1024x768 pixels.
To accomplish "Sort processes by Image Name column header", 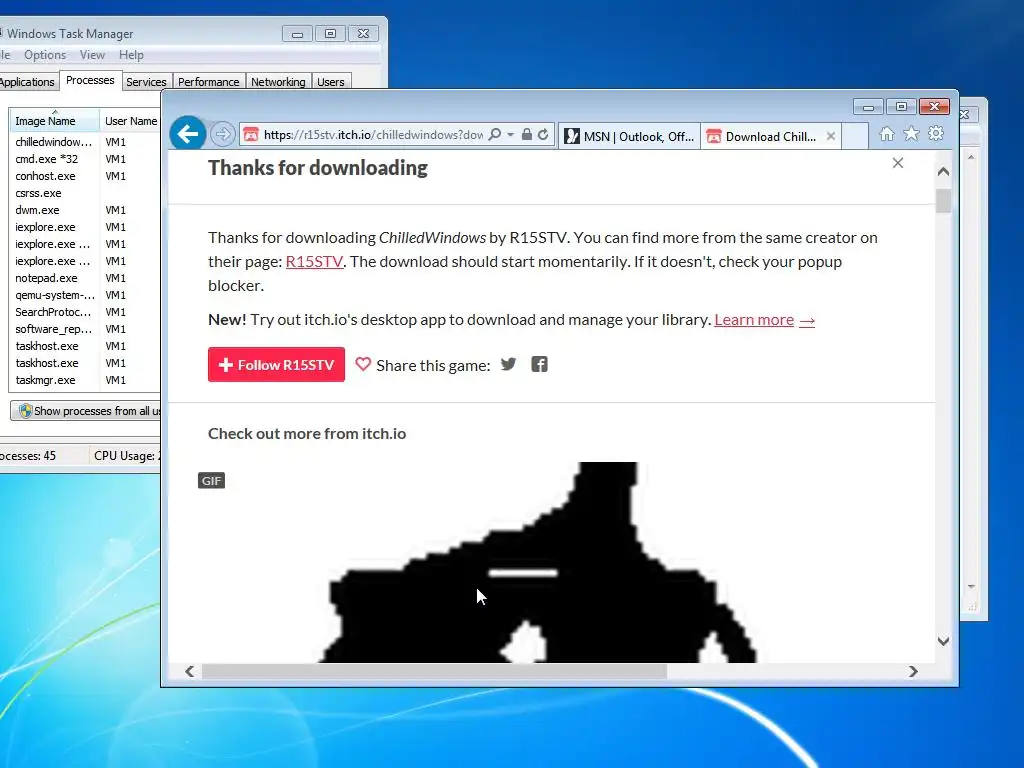I will [54, 121].
